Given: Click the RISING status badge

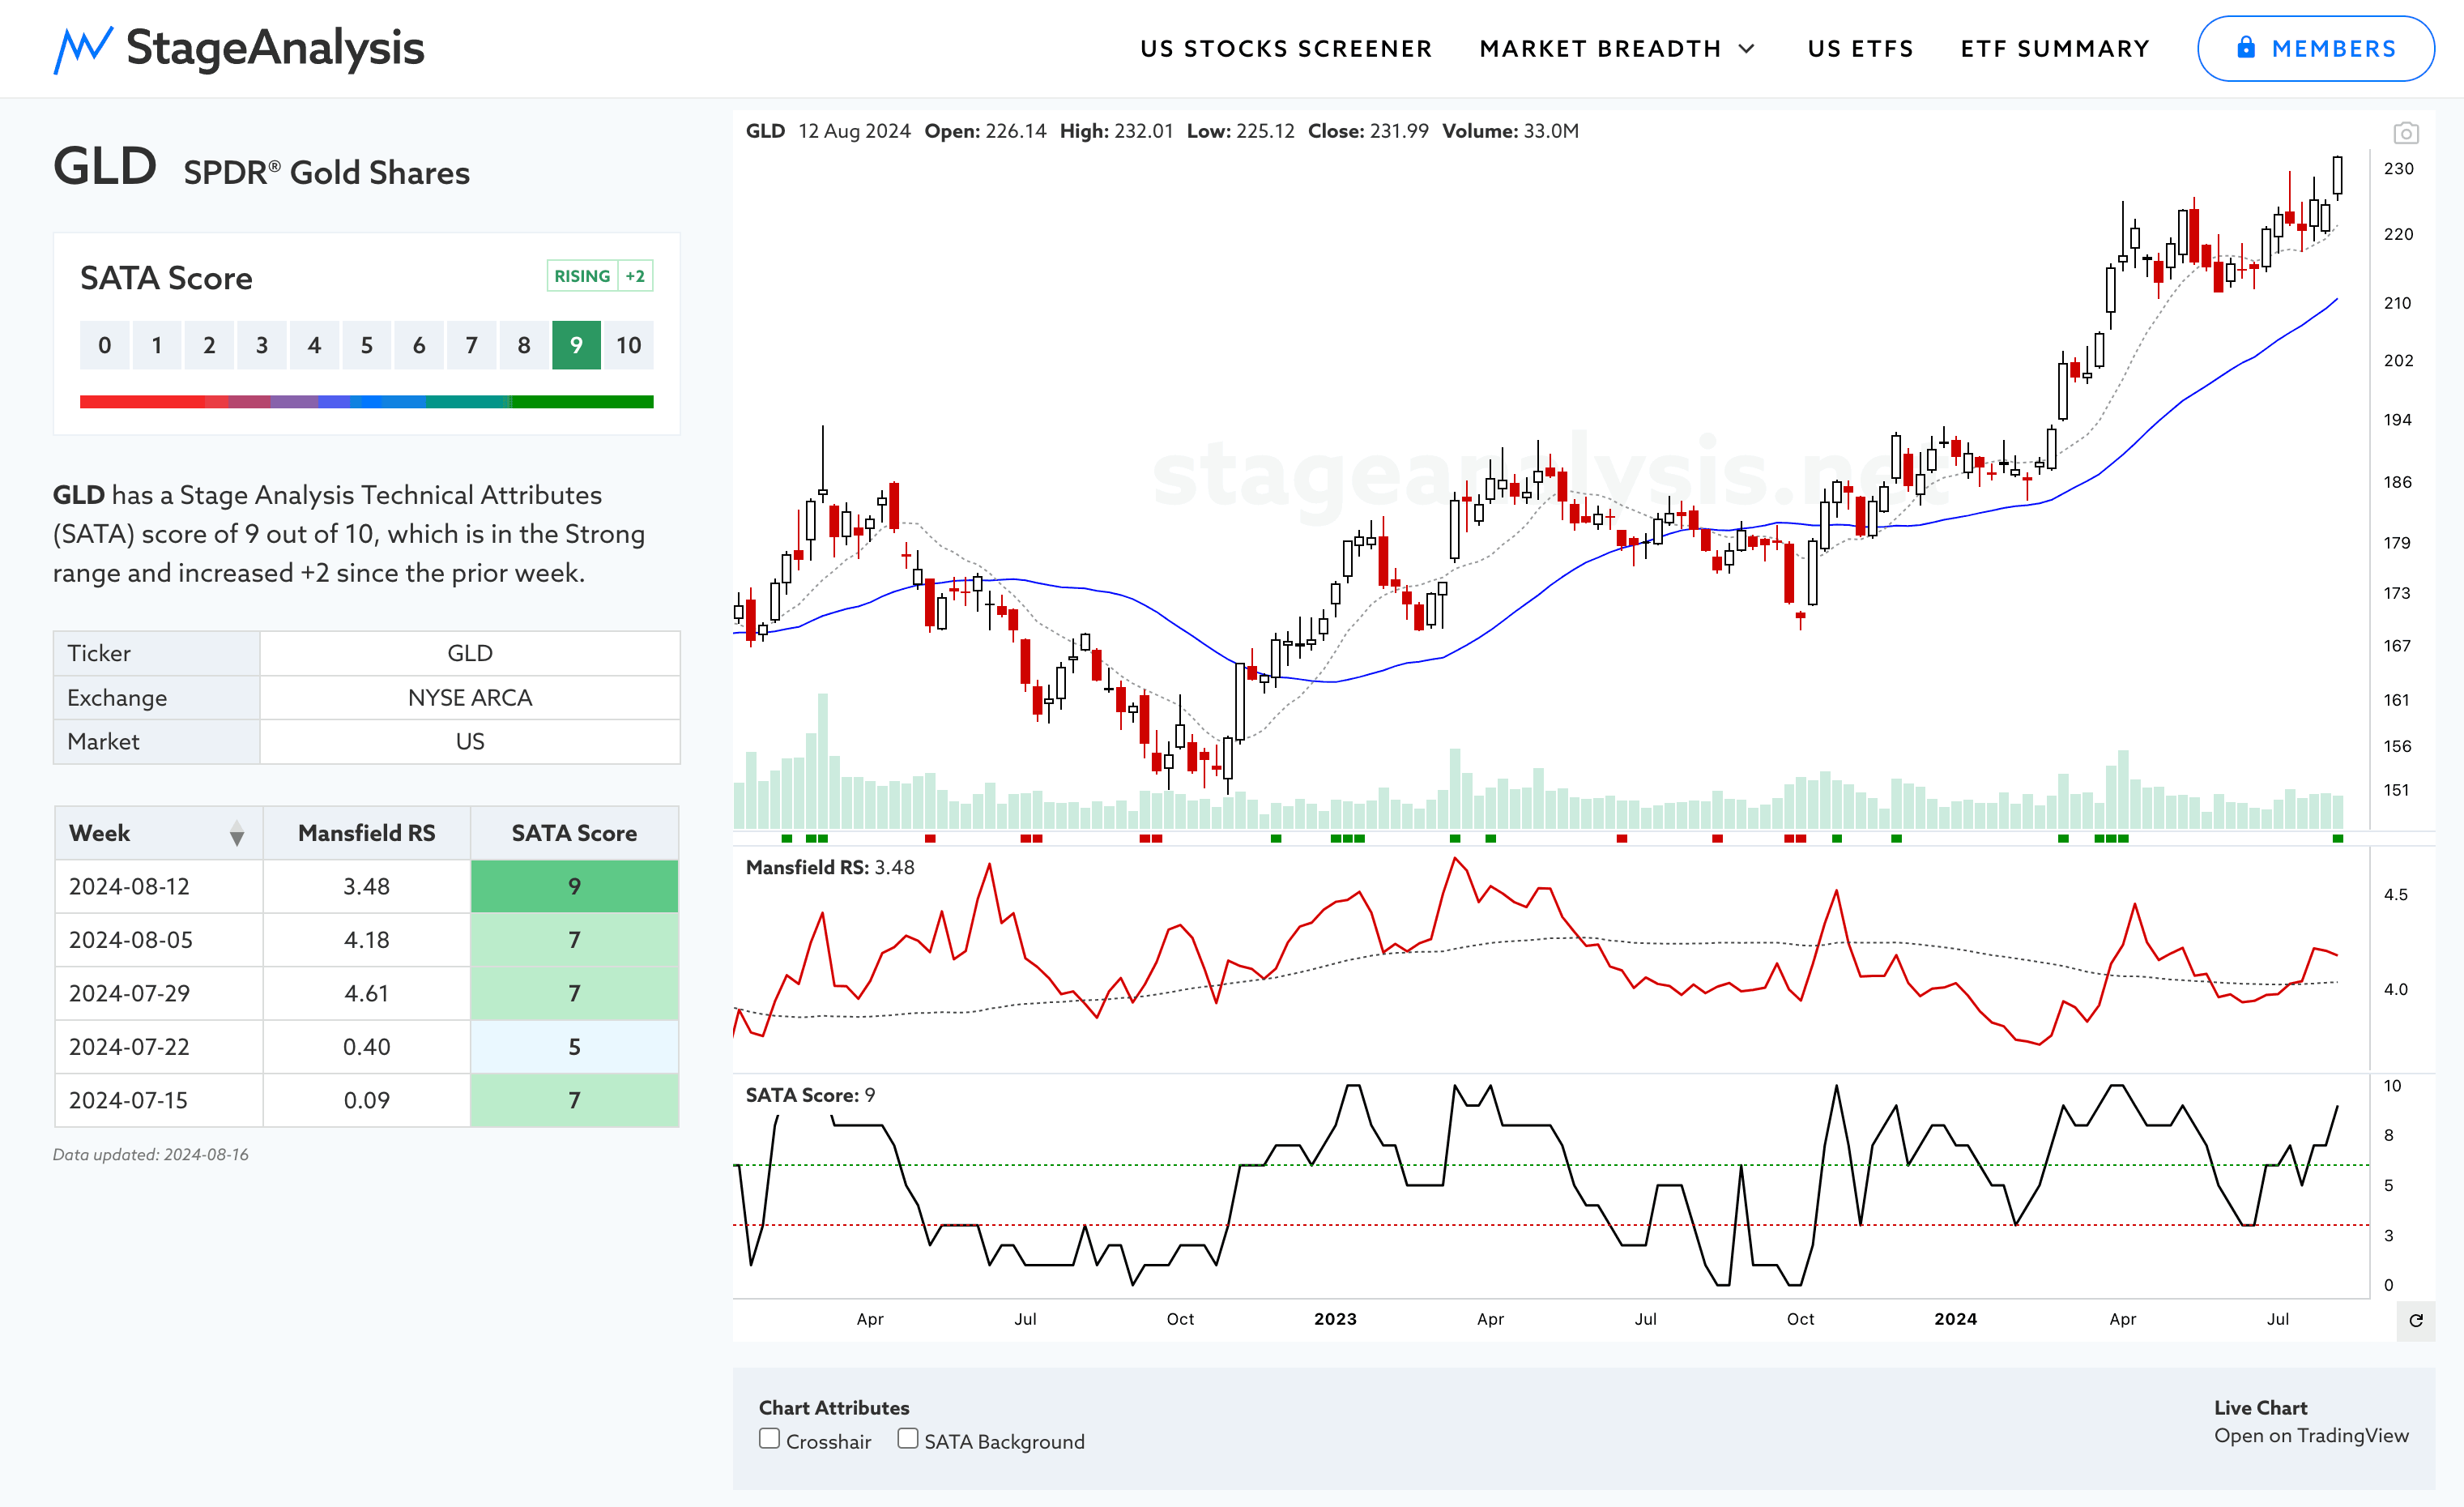Looking at the screenshot, I should click(582, 276).
